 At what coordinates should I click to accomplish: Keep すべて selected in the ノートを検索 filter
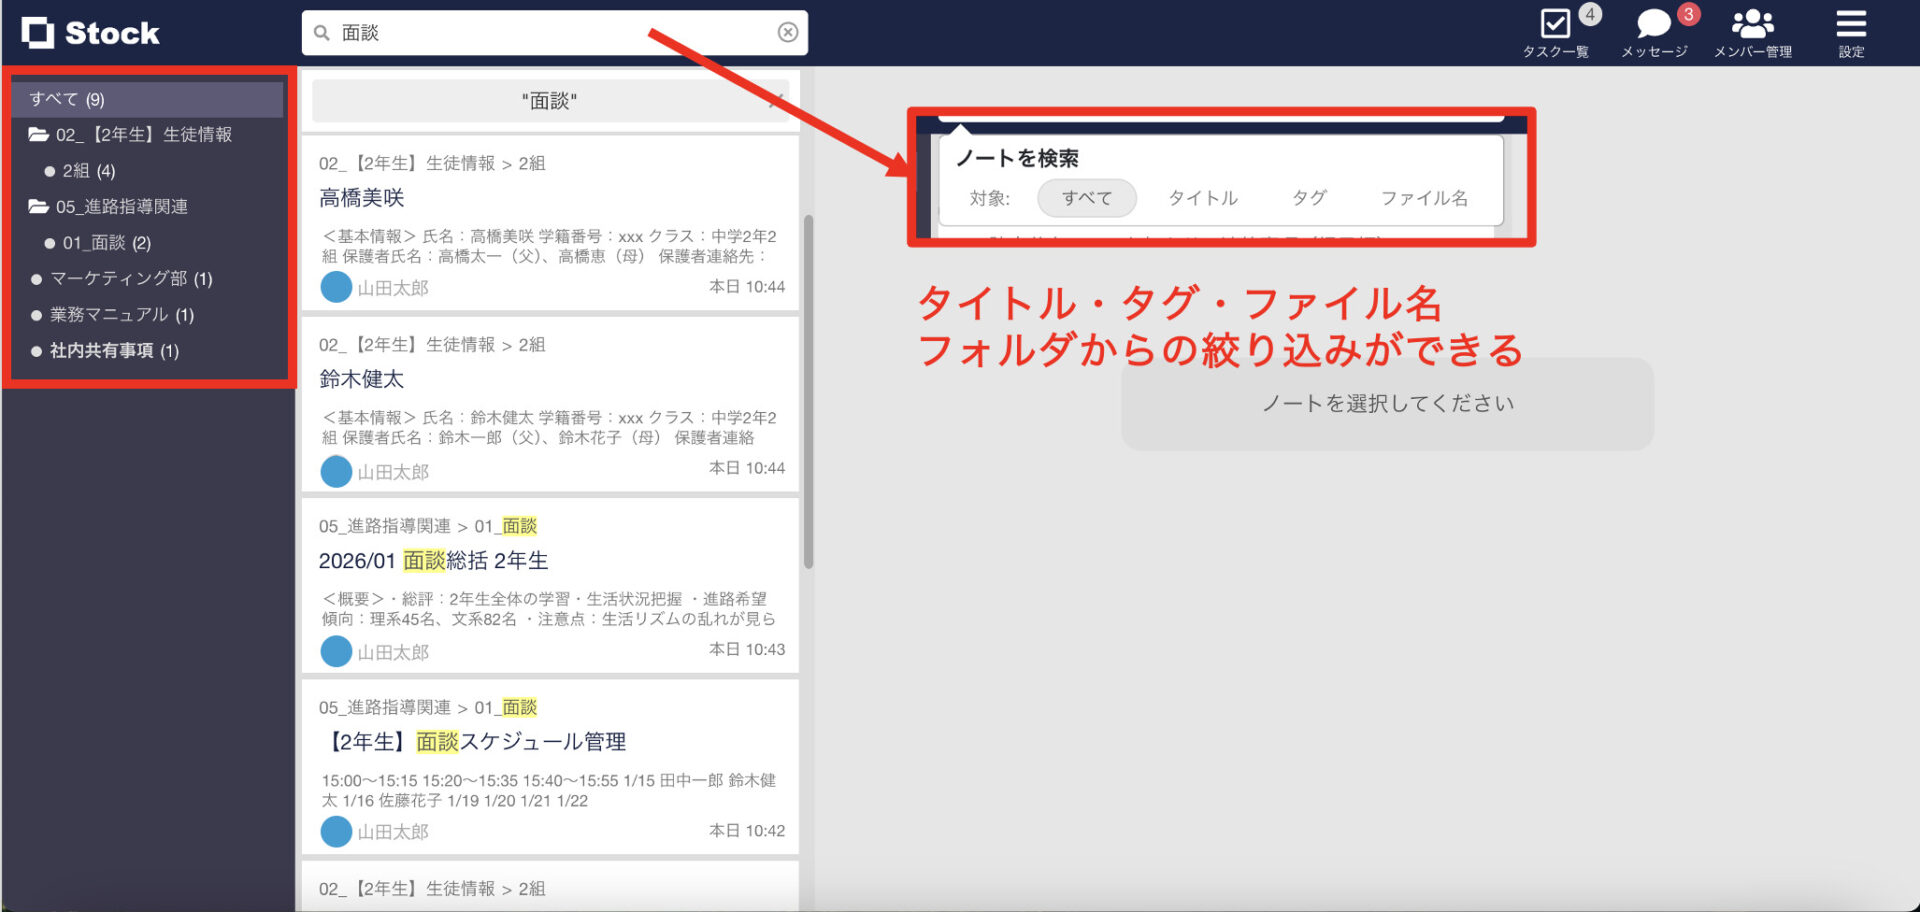coord(1086,197)
